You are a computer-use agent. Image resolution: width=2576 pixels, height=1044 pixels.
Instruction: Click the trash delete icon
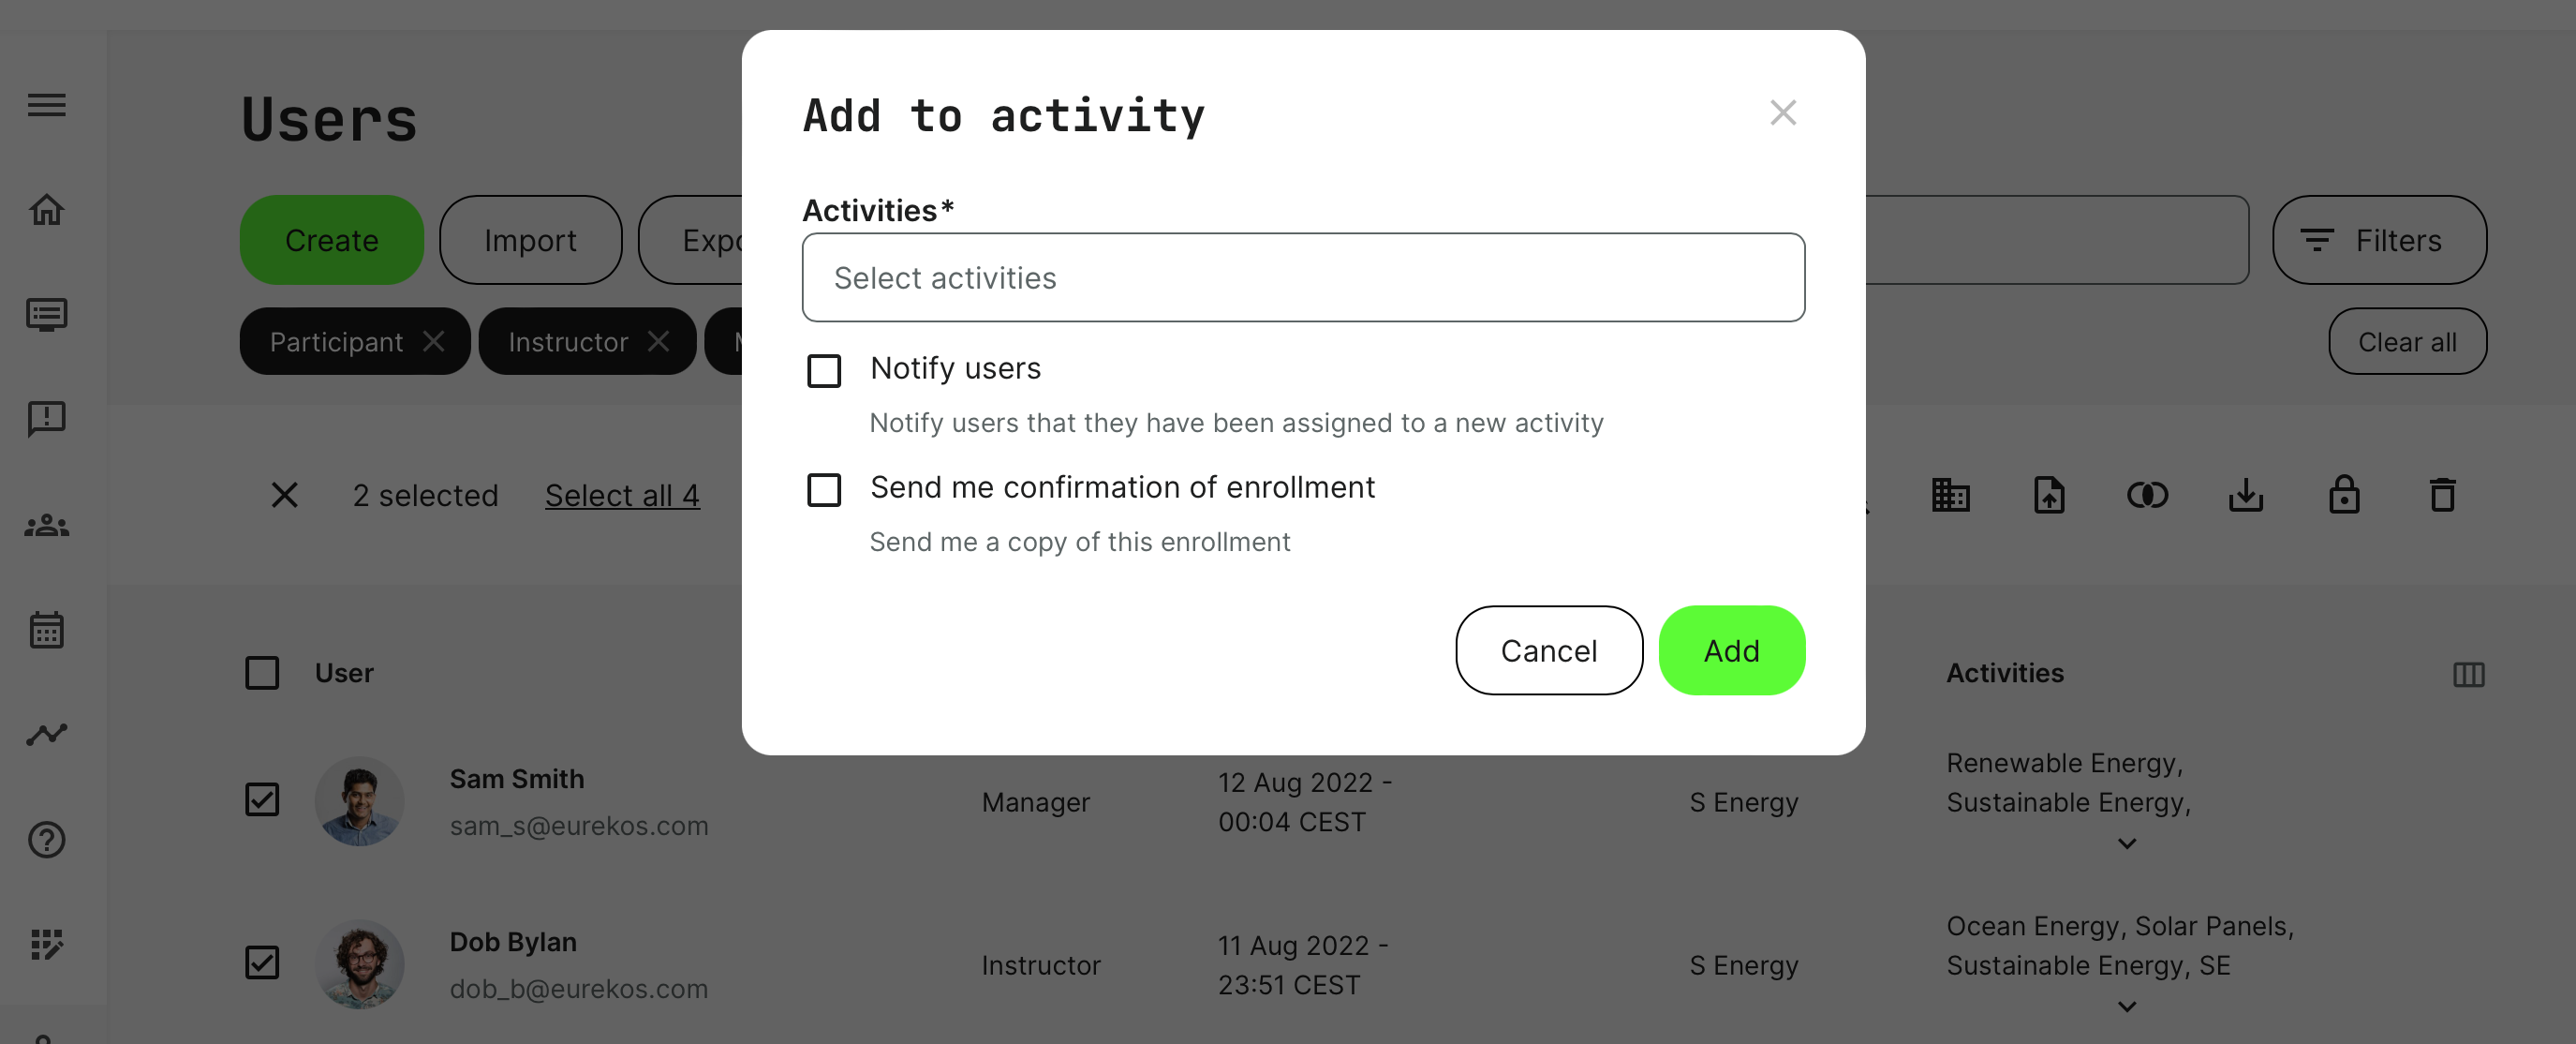point(2442,495)
